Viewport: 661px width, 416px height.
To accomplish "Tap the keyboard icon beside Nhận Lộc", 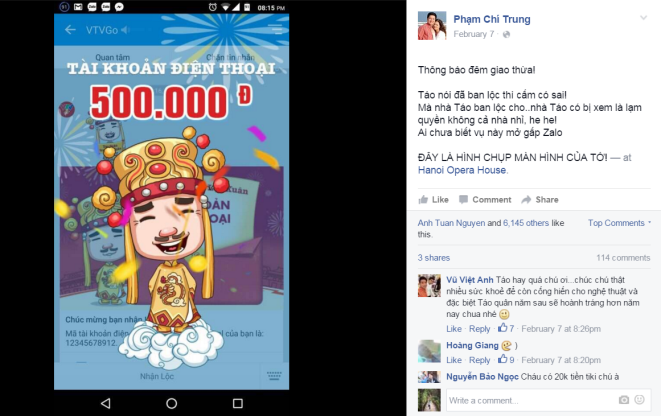I will coord(274,376).
